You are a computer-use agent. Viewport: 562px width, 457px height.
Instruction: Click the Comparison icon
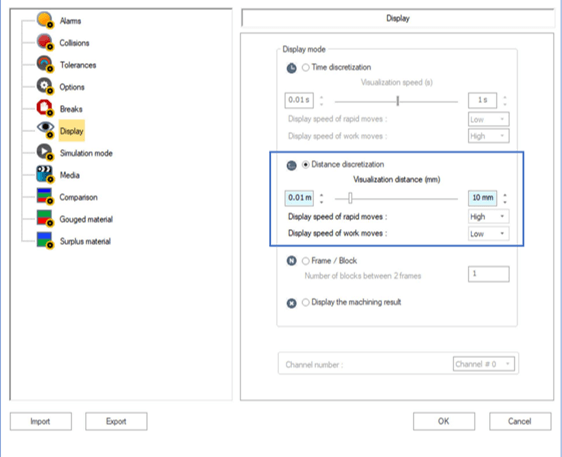45,196
